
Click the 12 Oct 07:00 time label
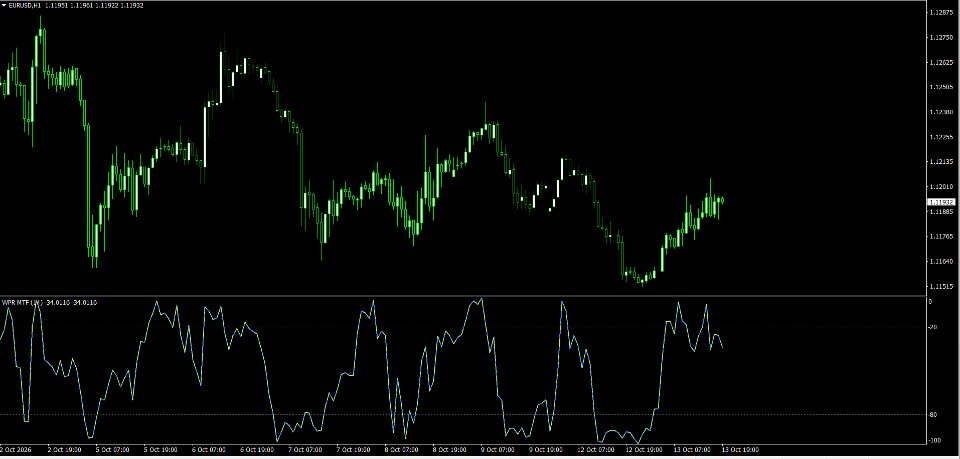596,449
